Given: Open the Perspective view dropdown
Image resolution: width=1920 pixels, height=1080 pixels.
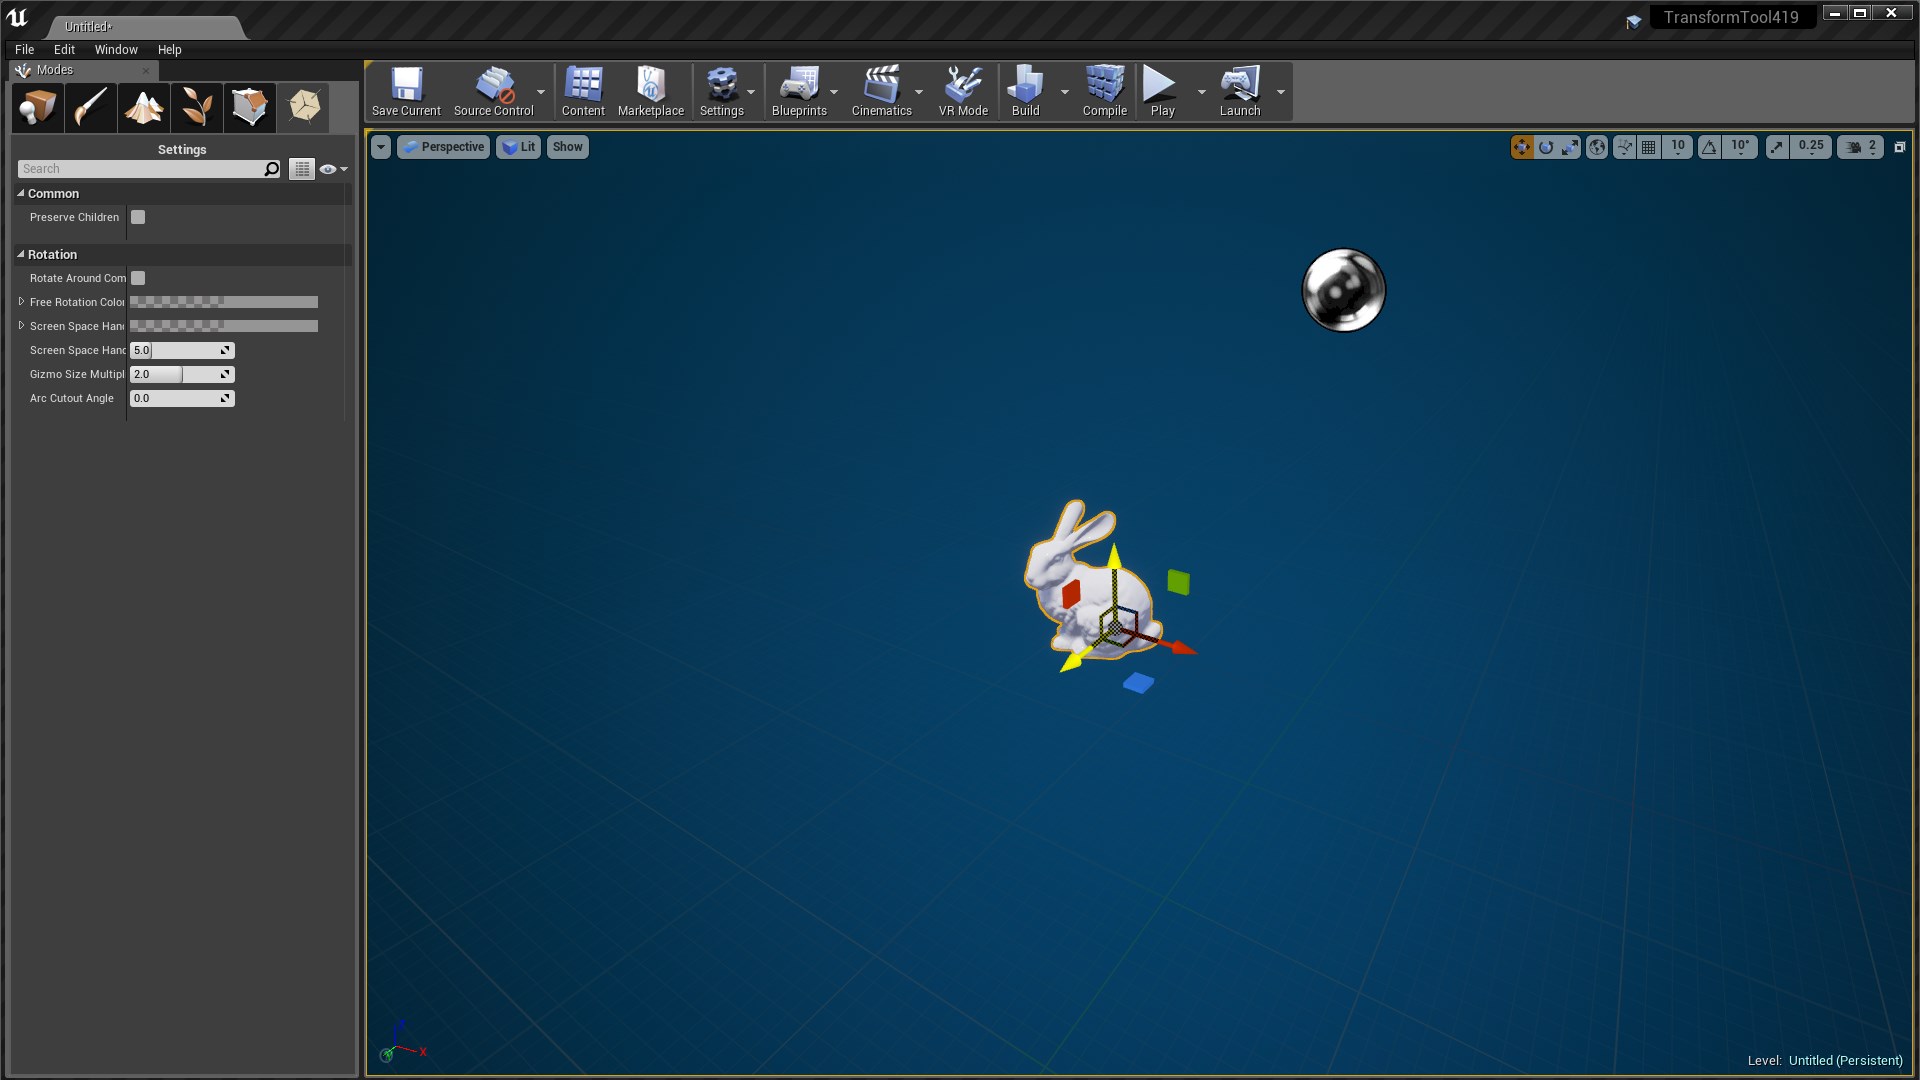Looking at the screenshot, I should (x=443, y=147).
